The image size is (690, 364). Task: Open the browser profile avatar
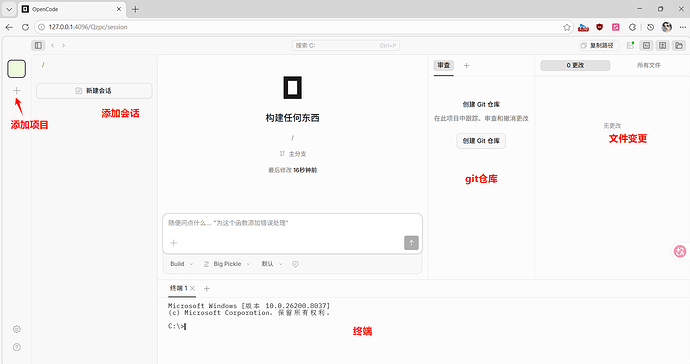click(667, 27)
